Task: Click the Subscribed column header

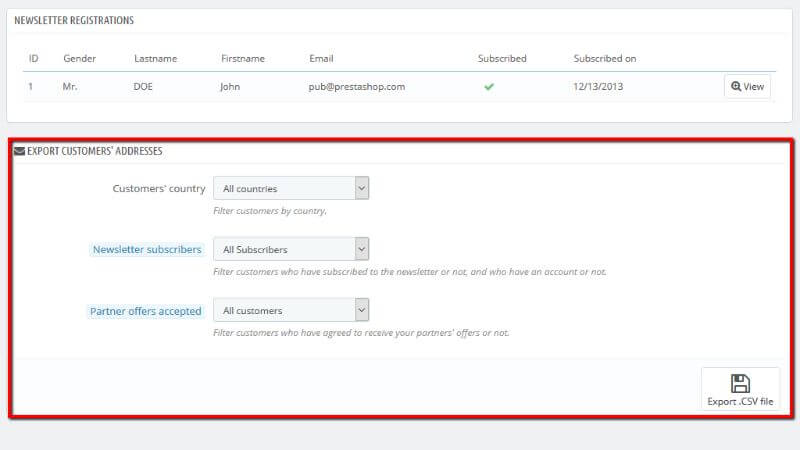Action: [502, 59]
